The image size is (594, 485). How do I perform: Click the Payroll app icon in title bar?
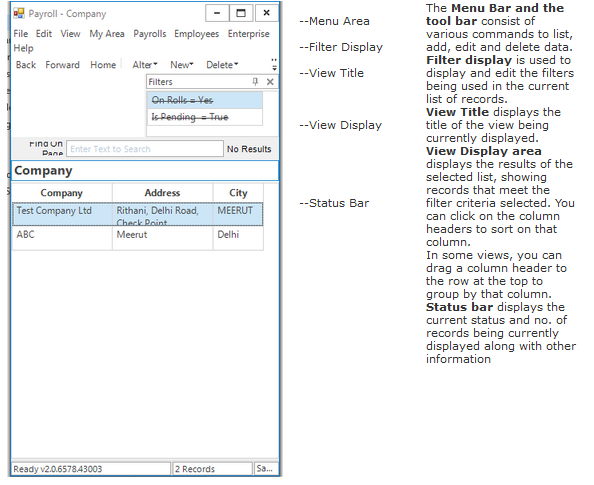19,14
